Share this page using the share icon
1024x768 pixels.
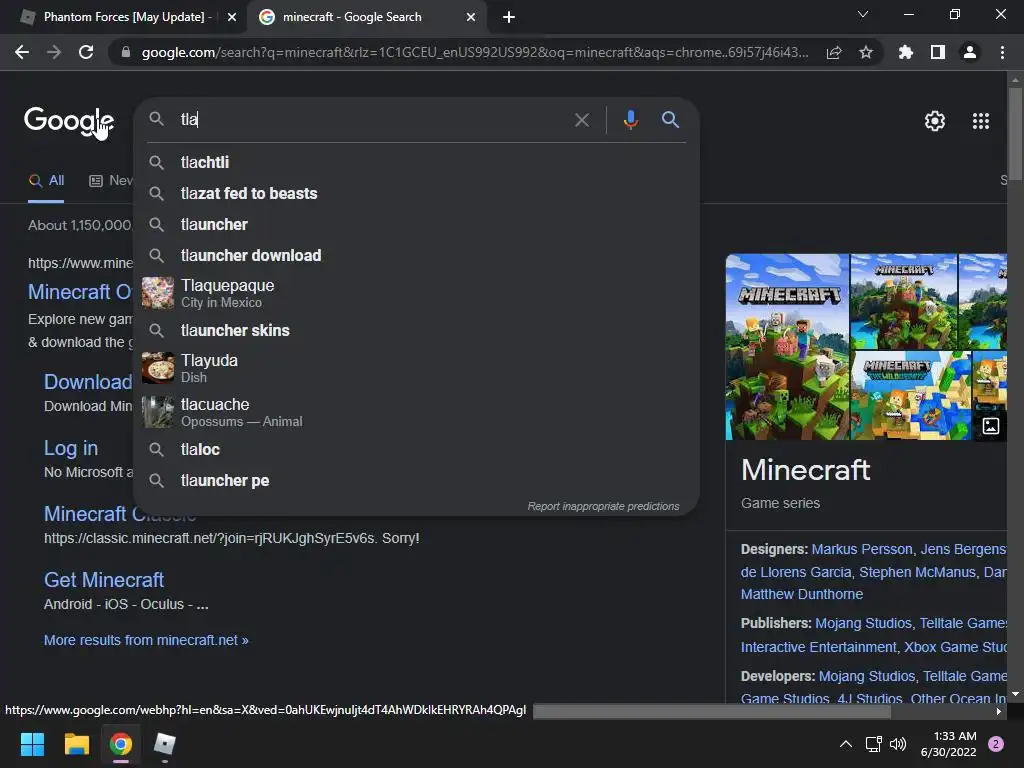click(x=834, y=52)
